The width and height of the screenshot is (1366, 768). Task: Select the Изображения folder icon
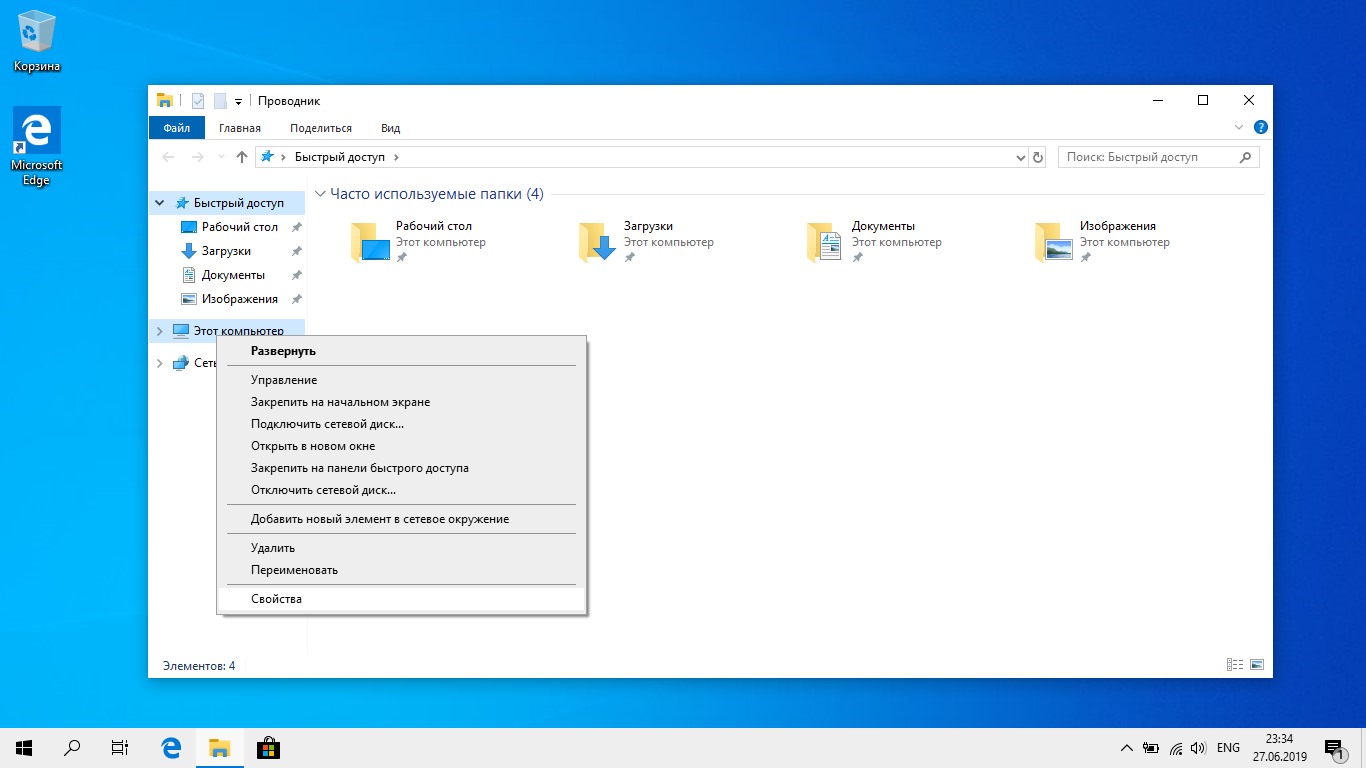pyautogui.click(x=1054, y=242)
